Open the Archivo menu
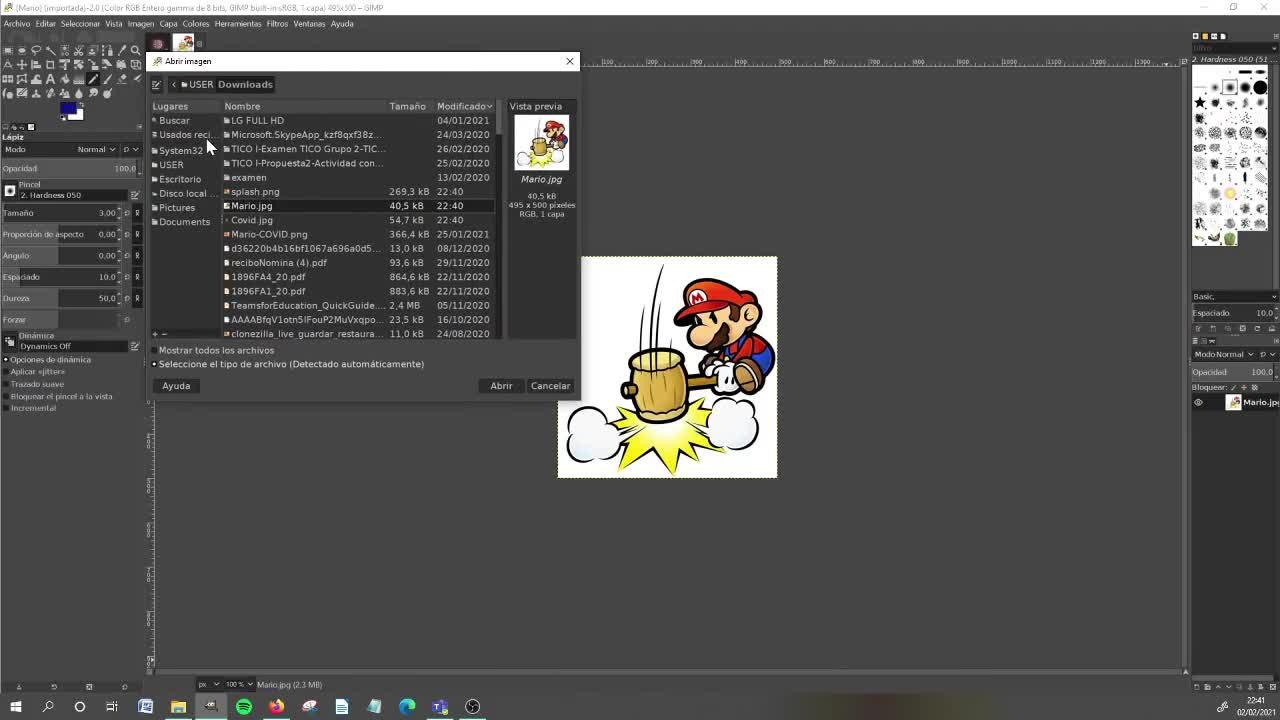This screenshot has width=1280, height=720. (x=17, y=24)
